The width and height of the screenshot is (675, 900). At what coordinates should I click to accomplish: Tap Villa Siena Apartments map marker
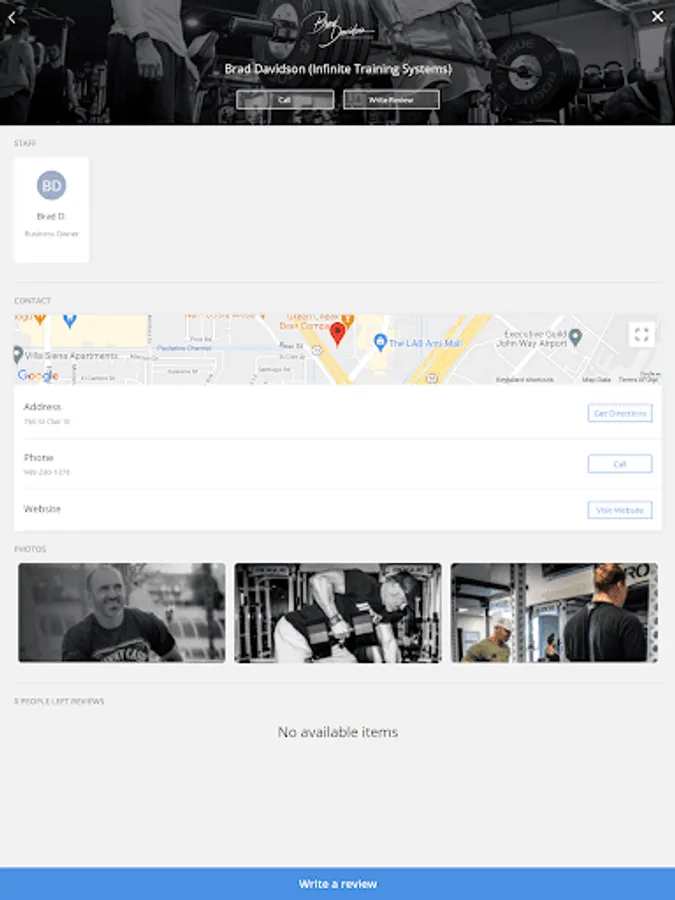18,354
